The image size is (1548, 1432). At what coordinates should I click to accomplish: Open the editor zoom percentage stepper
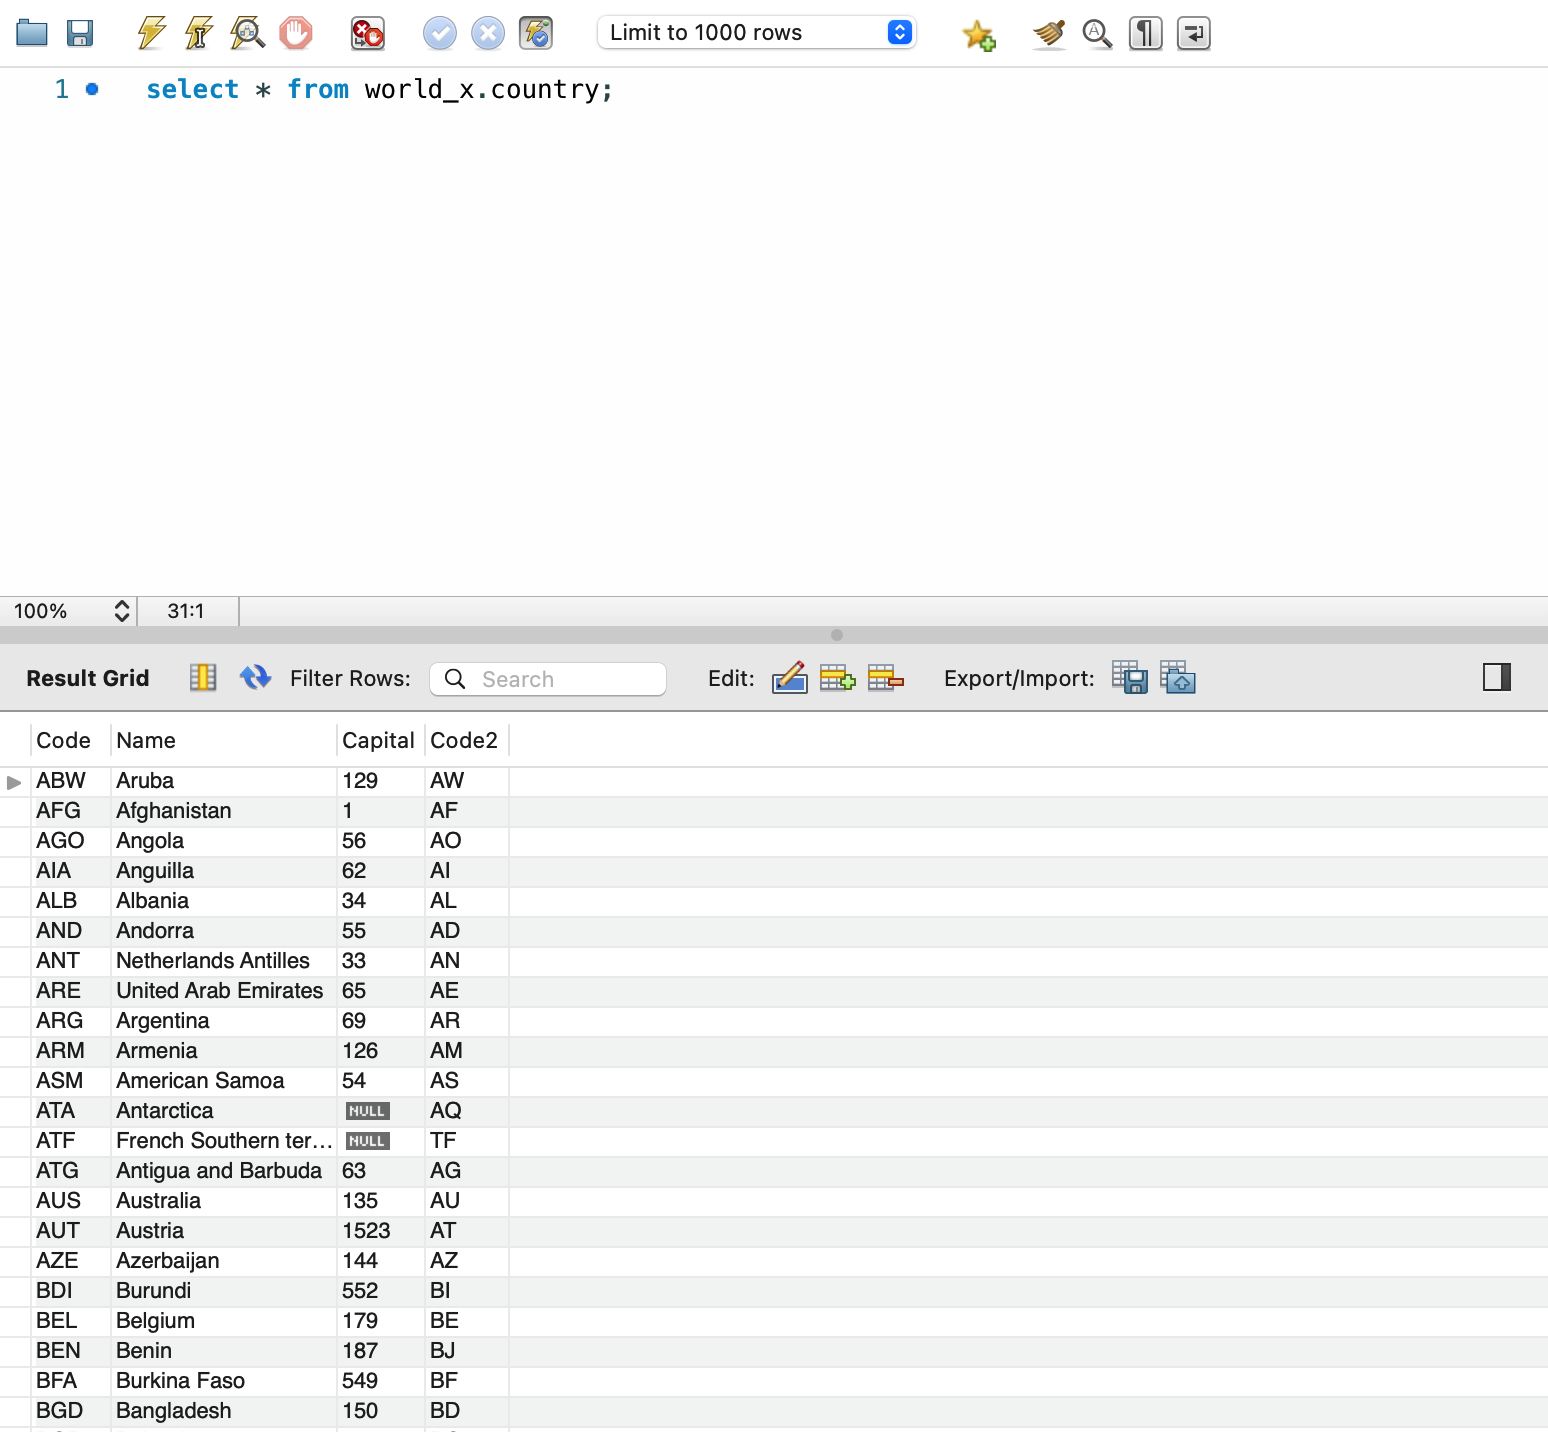tap(120, 611)
